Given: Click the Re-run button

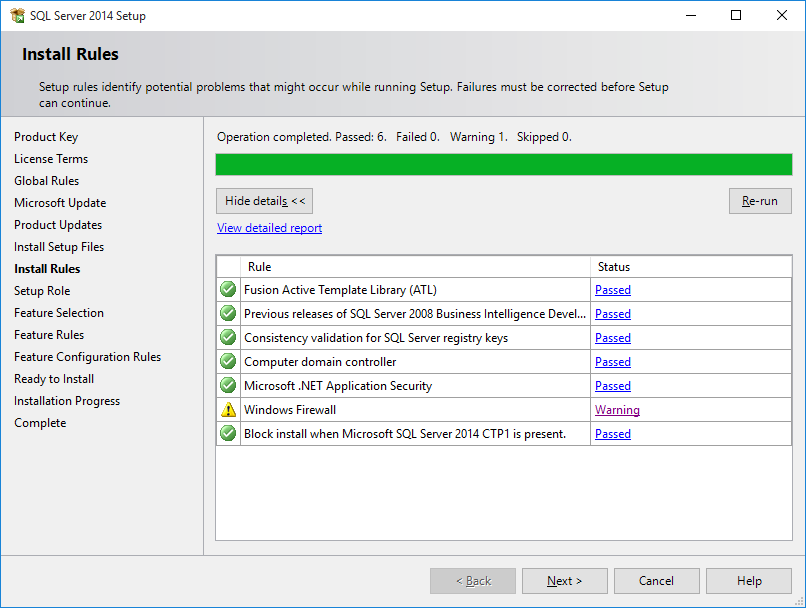Looking at the screenshot, I should click(760, 200).
